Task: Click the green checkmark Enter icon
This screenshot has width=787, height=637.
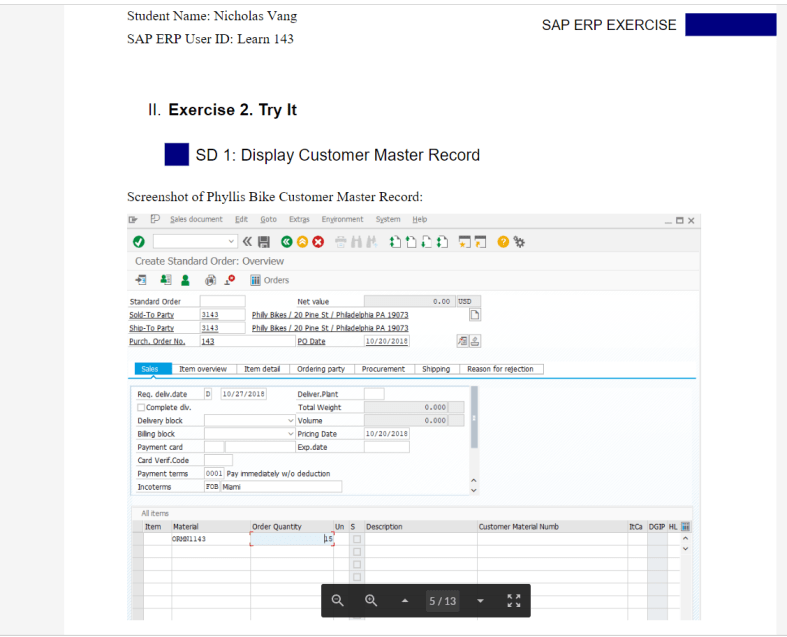Action: [x=138, y=242]
